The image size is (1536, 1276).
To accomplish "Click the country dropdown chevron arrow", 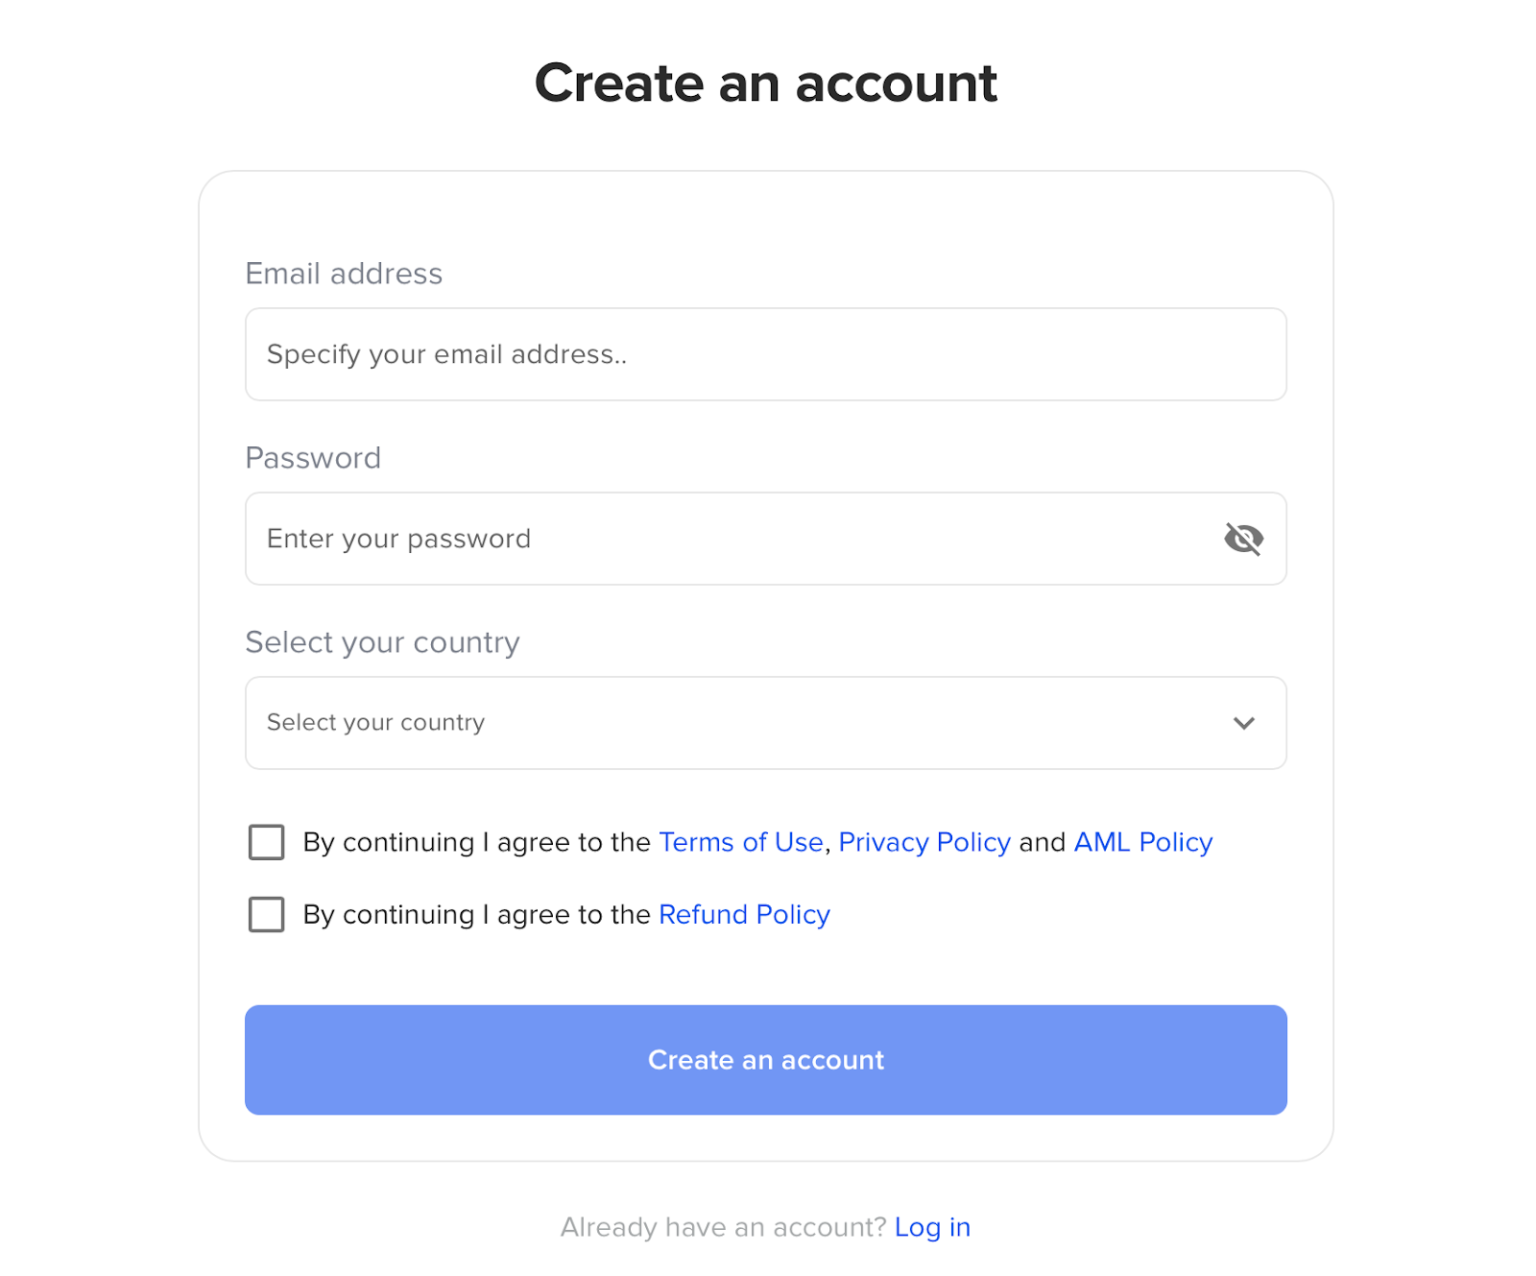I will (1243, 723).
